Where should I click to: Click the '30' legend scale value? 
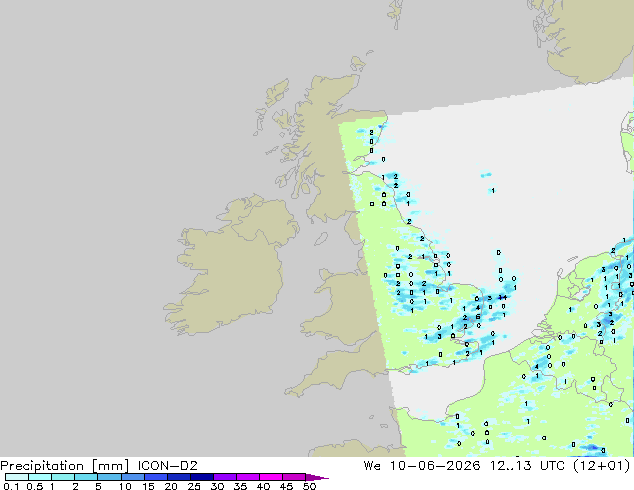click(218, 486)
